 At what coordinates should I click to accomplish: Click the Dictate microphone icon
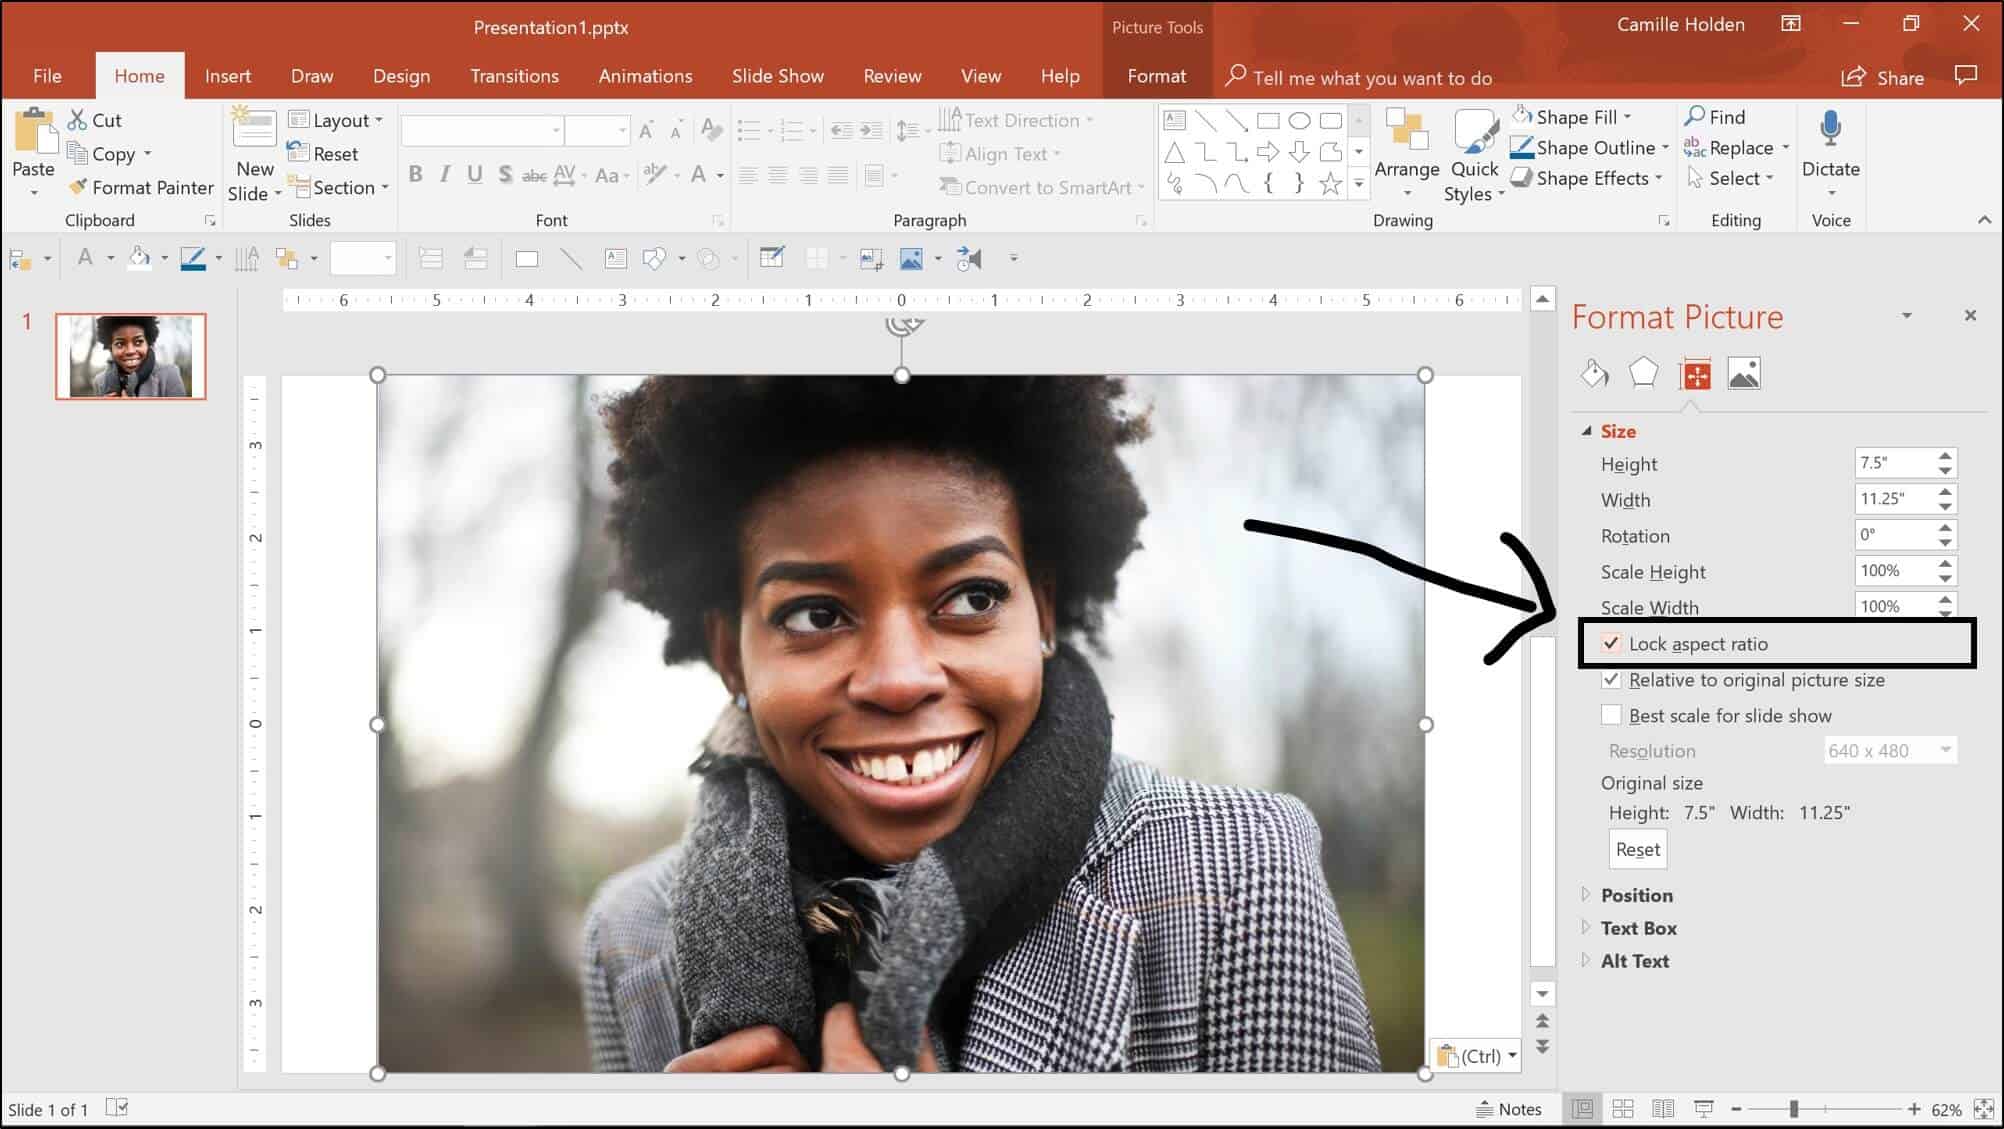(x=1830, y=129)
